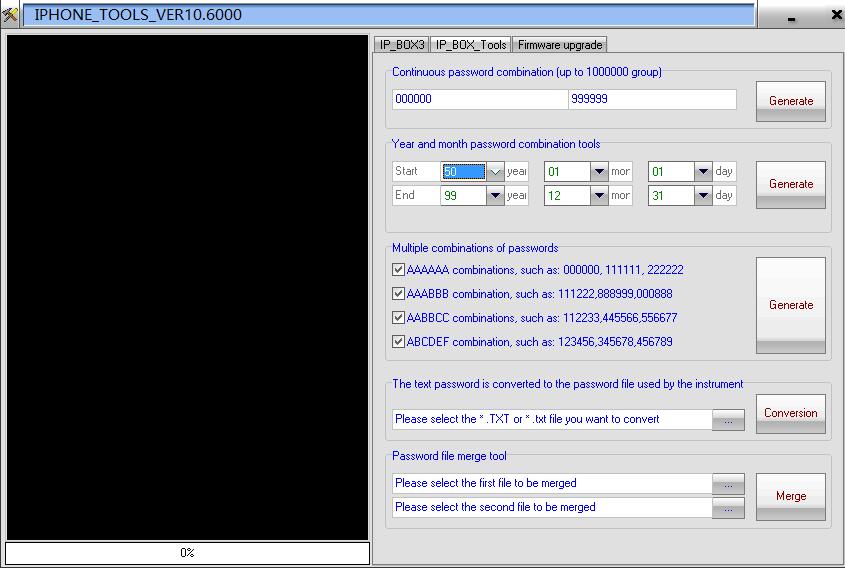Open the End day dropdown
Screen dimensions: 845x568
click(703, 196)
